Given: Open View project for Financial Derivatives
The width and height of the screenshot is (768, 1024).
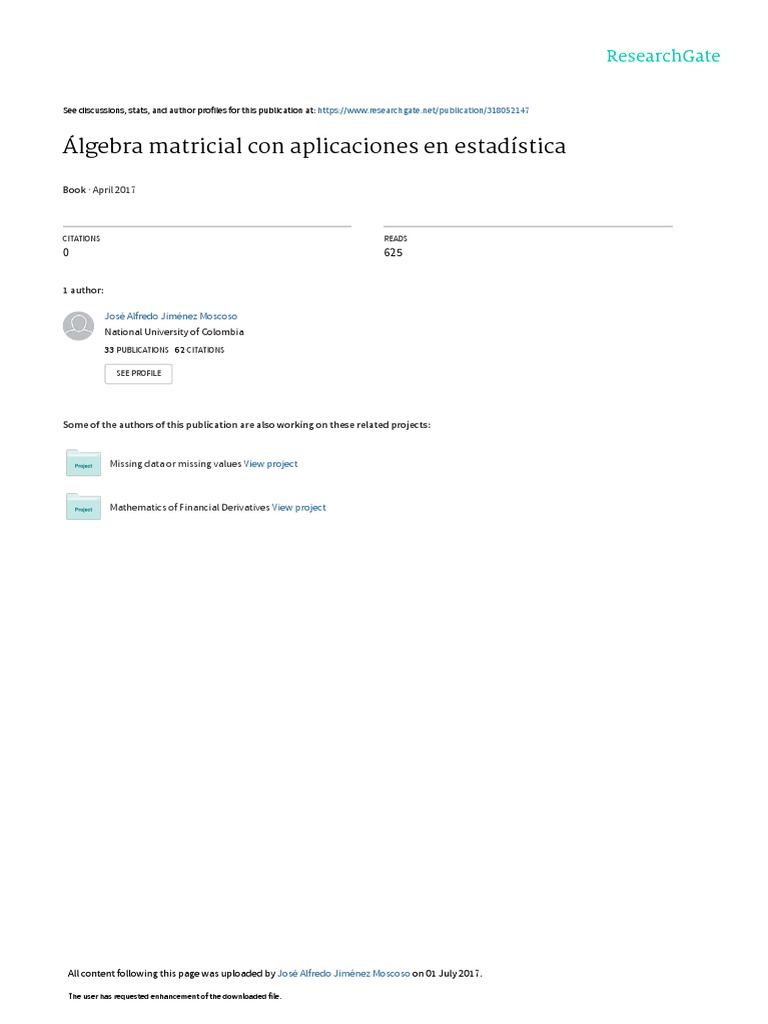Looking at the screenshot, I should pos(299,508).
